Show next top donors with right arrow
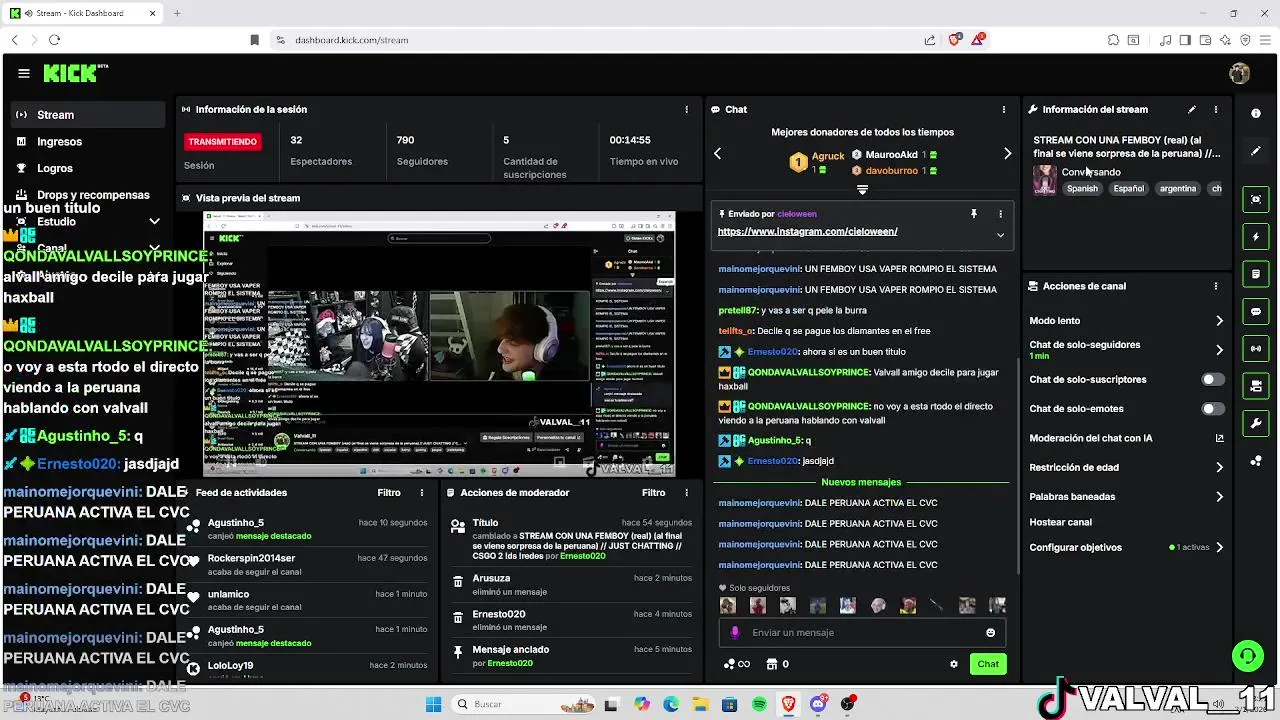The height and width of the screenshot is (720, 1280). [1007, 154]
